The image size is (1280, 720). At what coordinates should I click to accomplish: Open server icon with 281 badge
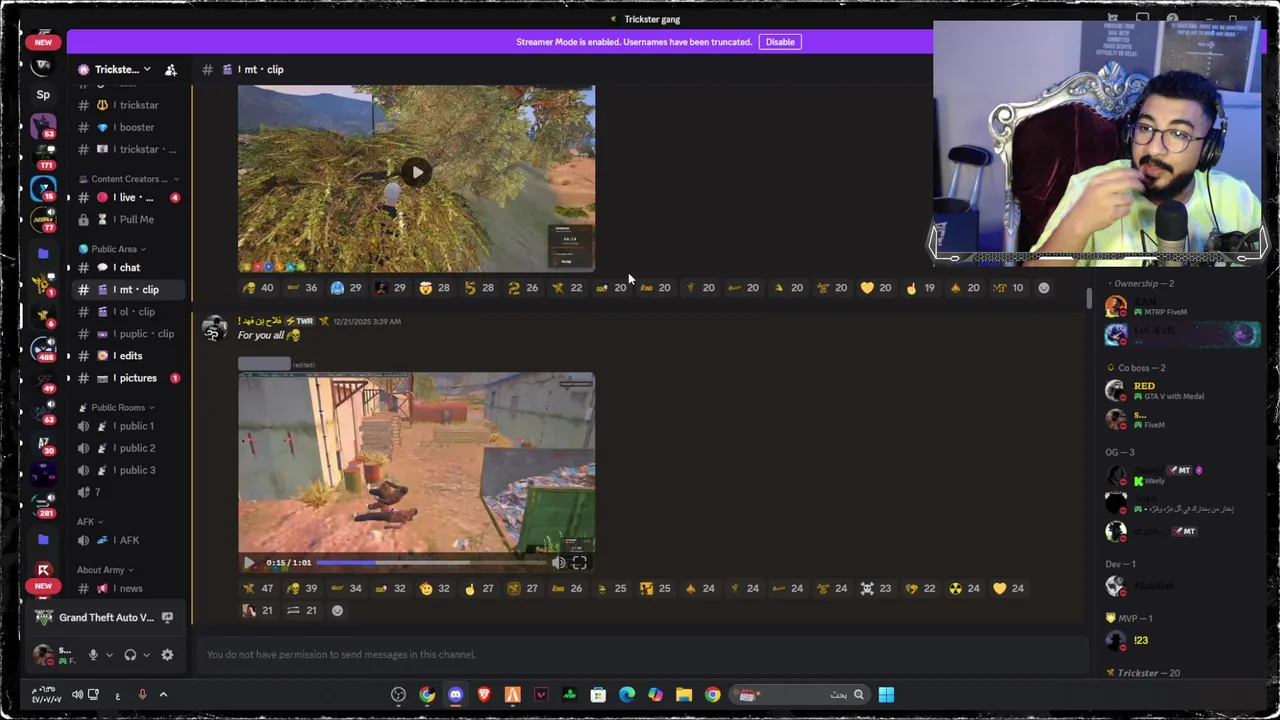click(43, 505)
